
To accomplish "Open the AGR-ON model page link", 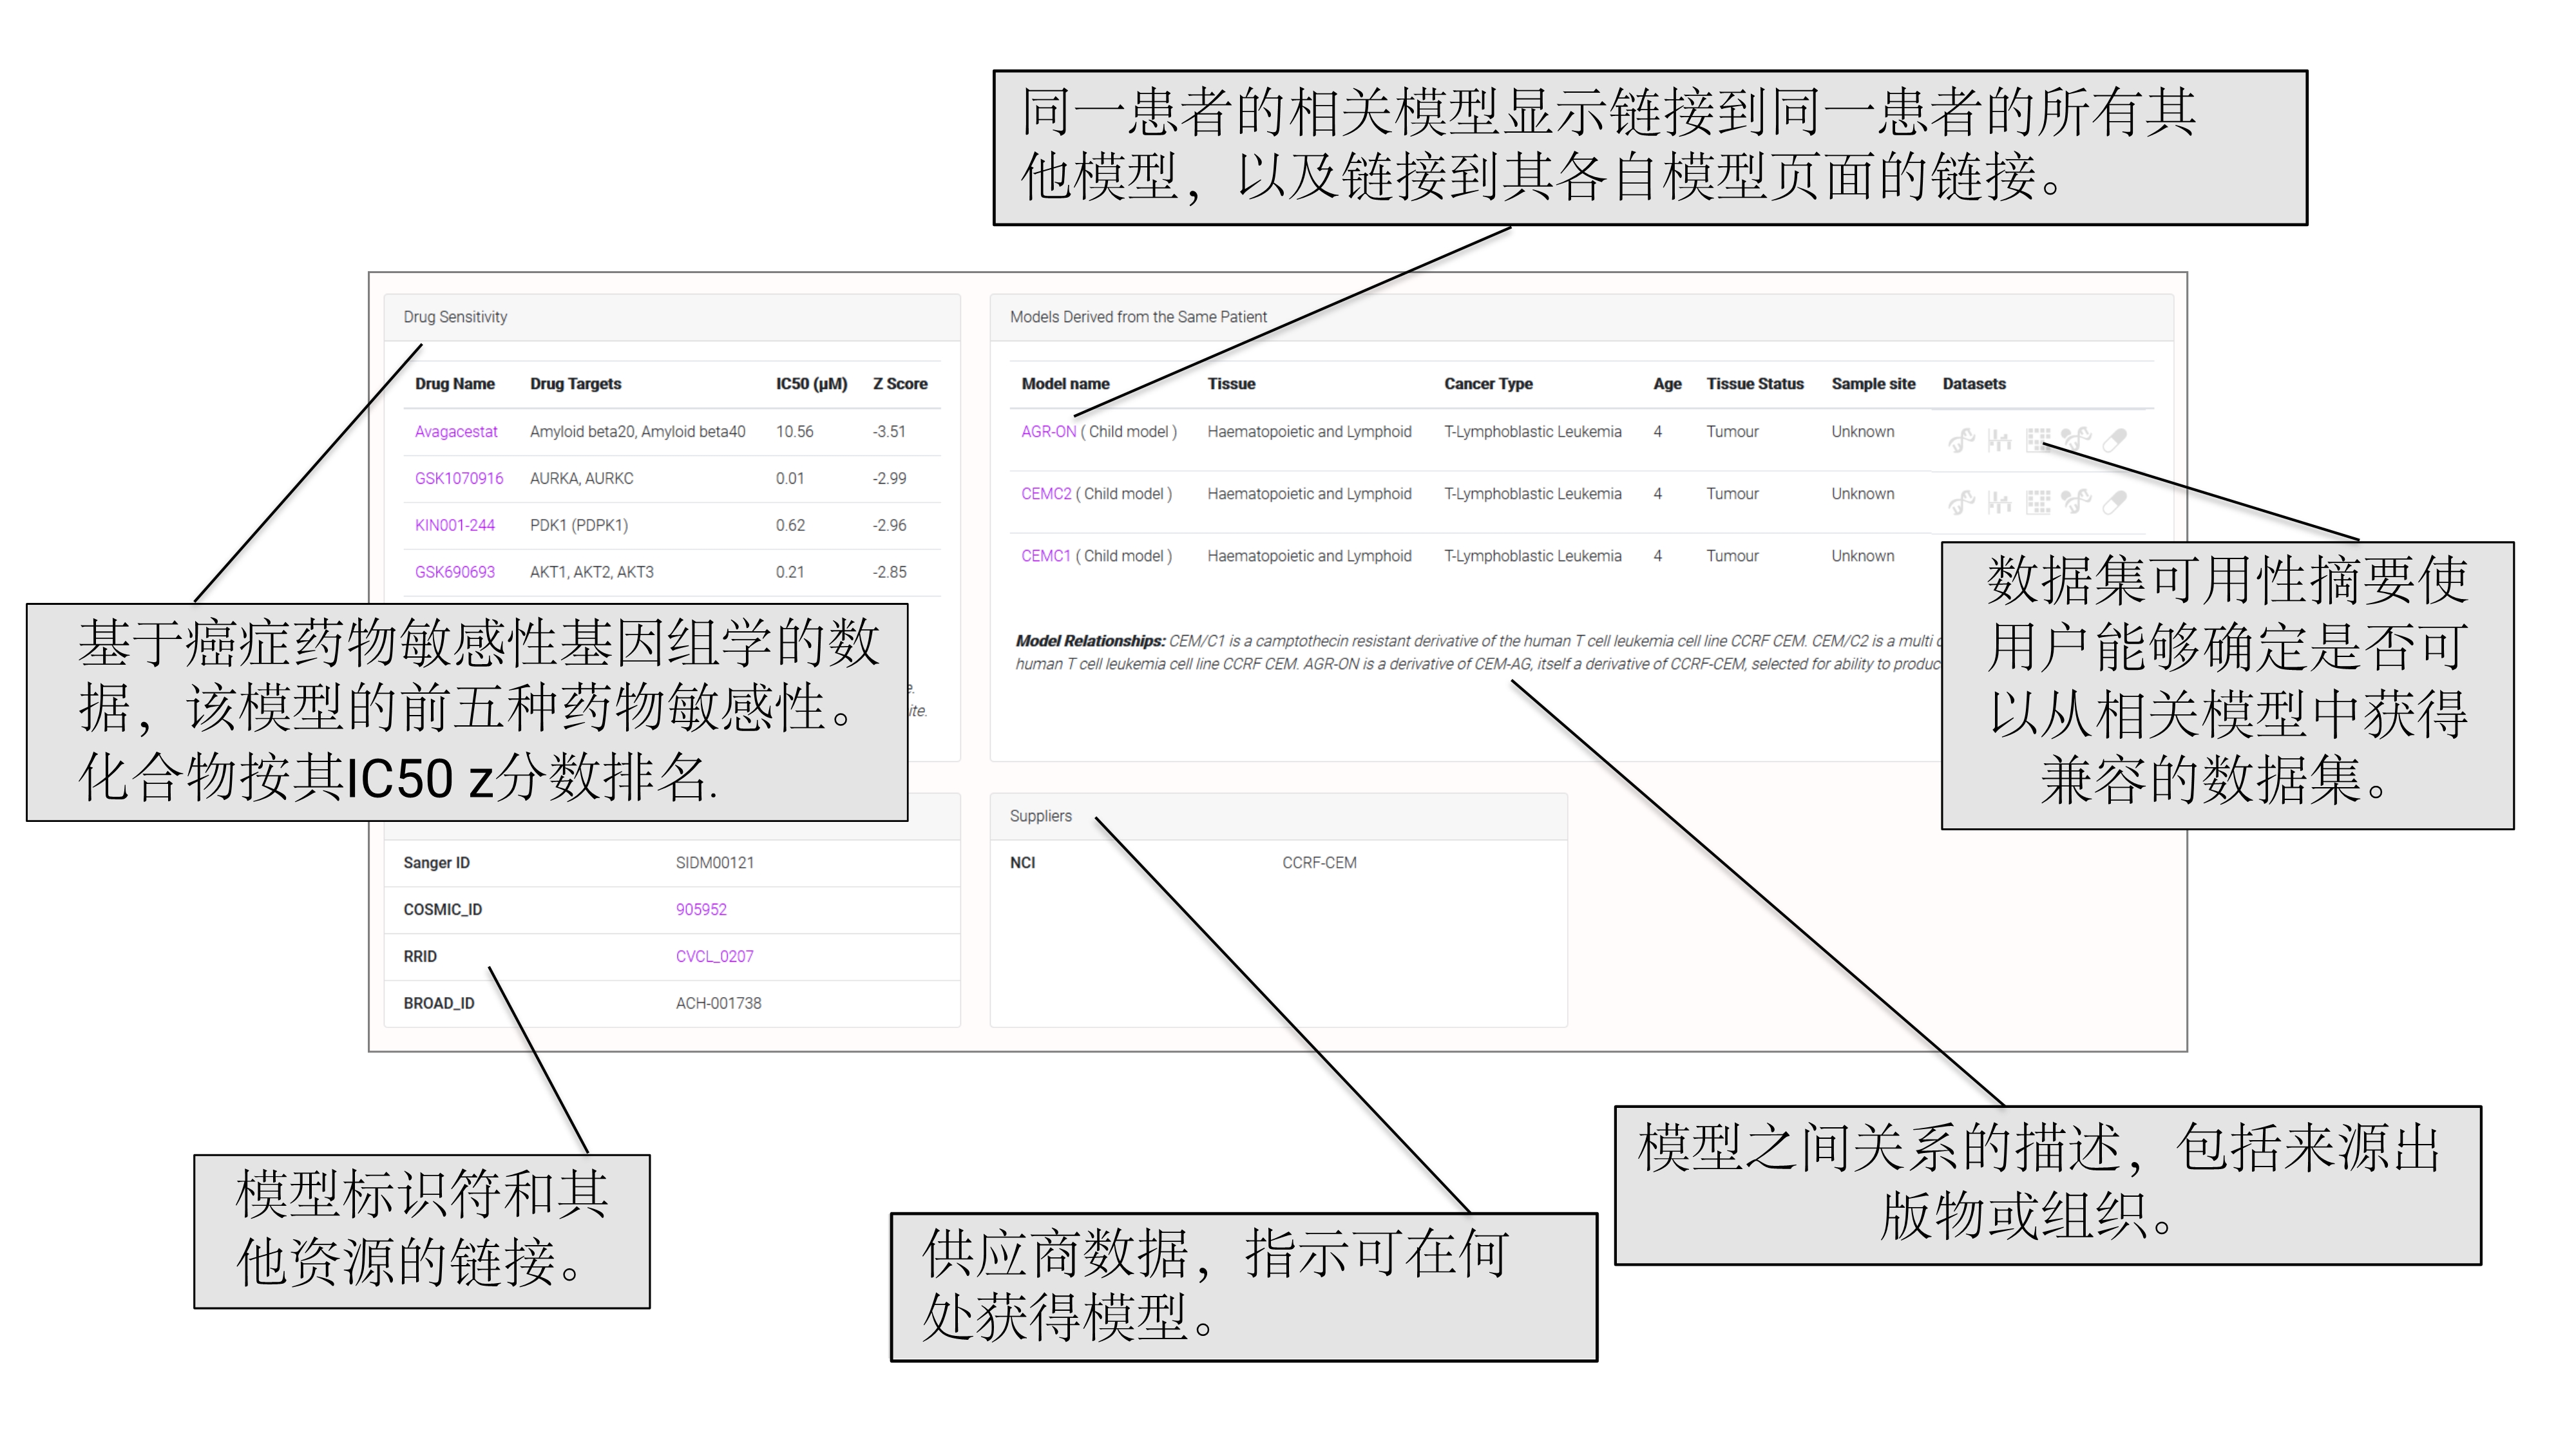I will (x=1048, y=432).
